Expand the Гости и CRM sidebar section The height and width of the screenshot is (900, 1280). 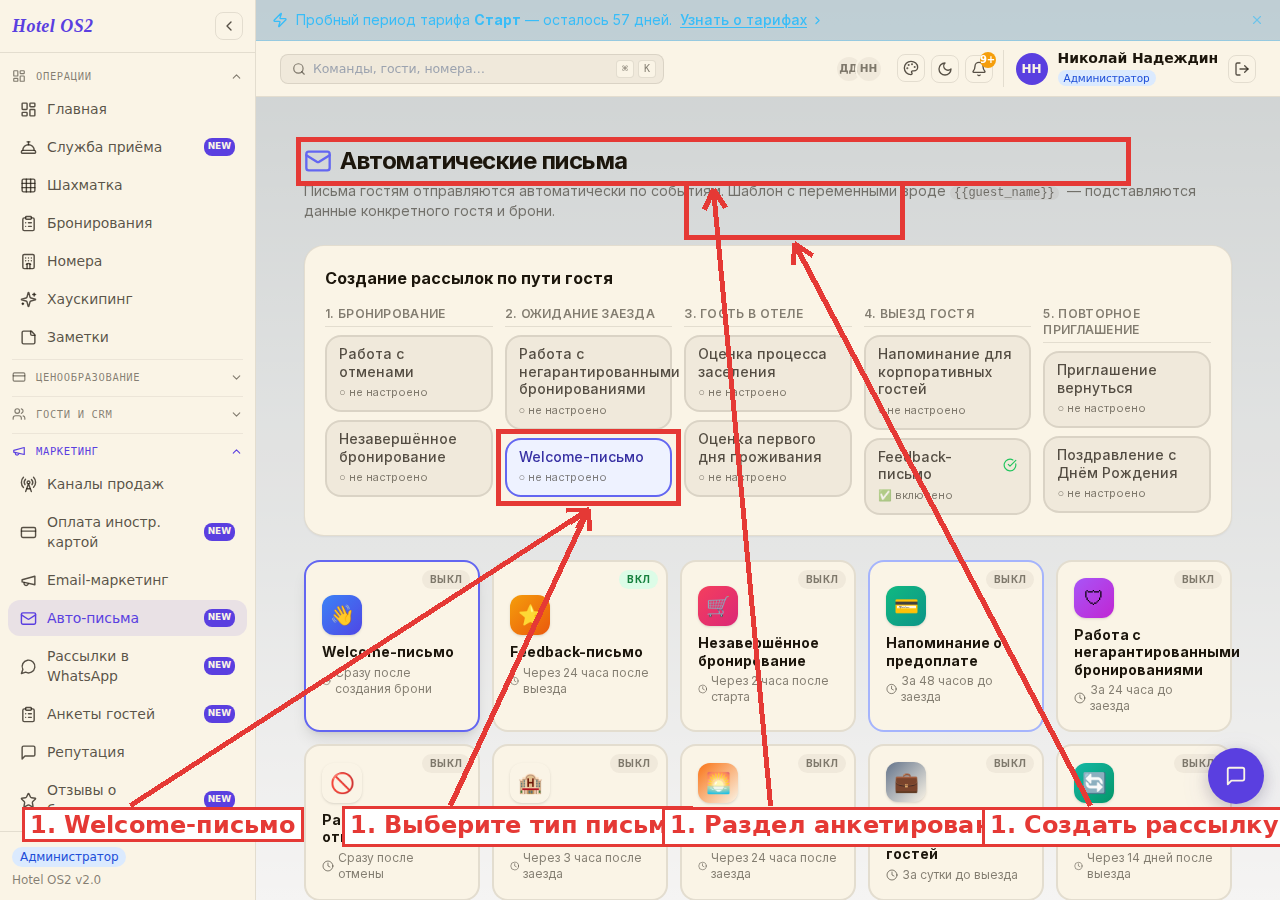(127, 414)
